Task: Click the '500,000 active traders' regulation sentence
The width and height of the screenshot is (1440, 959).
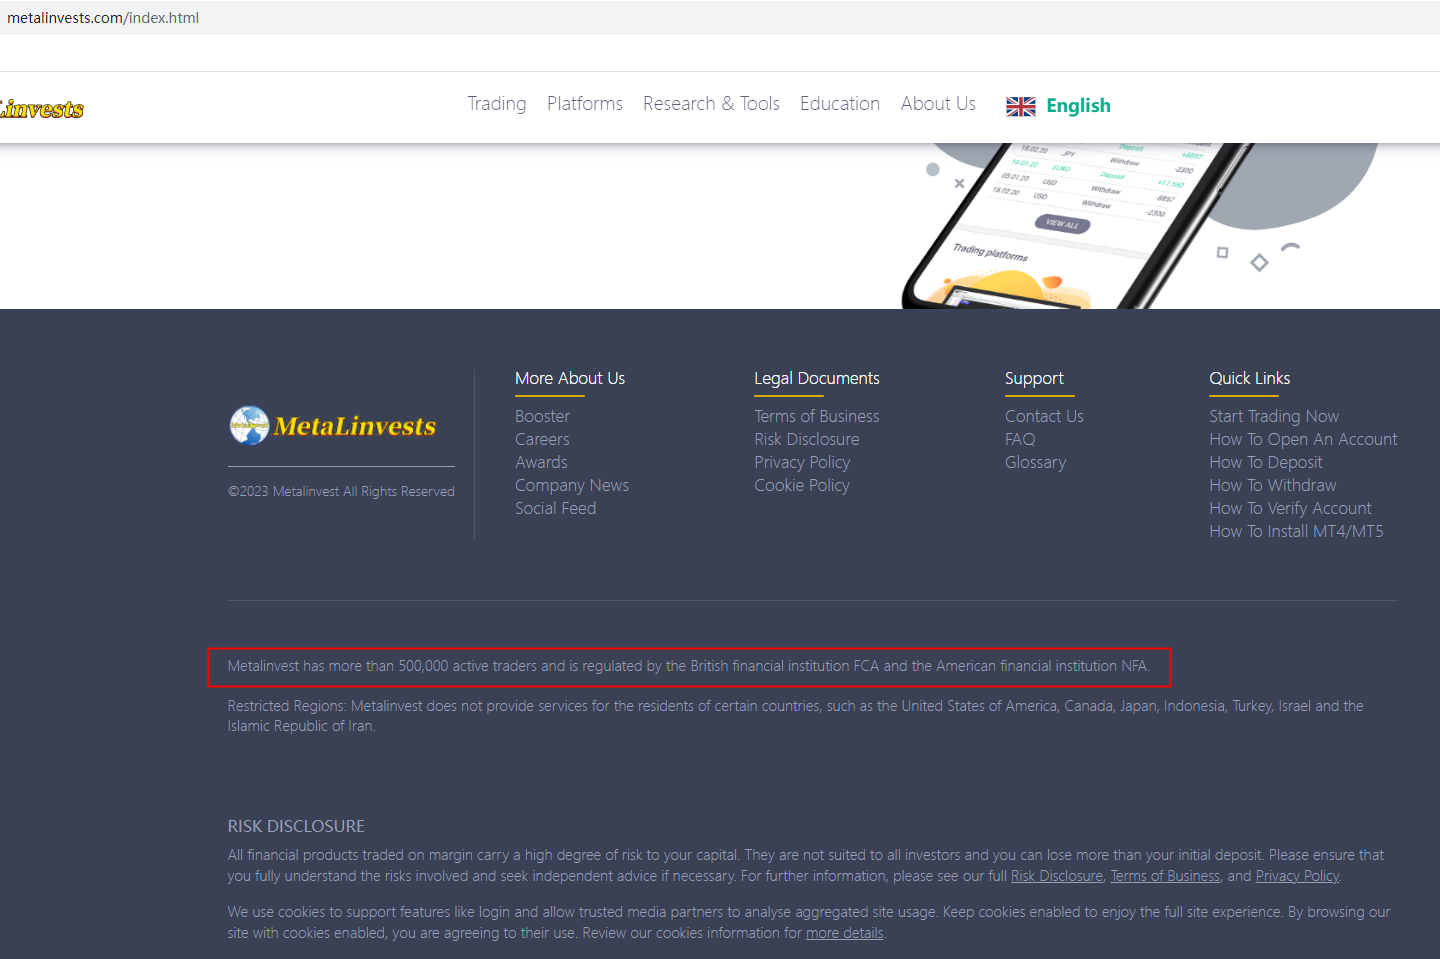Action: [x=689, y=666]
